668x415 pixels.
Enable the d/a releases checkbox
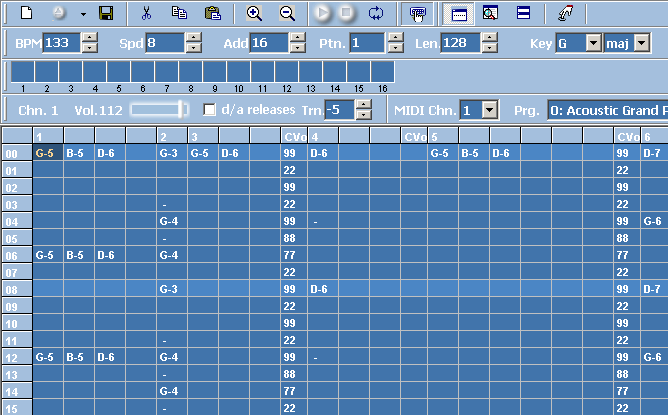[210, 110]
